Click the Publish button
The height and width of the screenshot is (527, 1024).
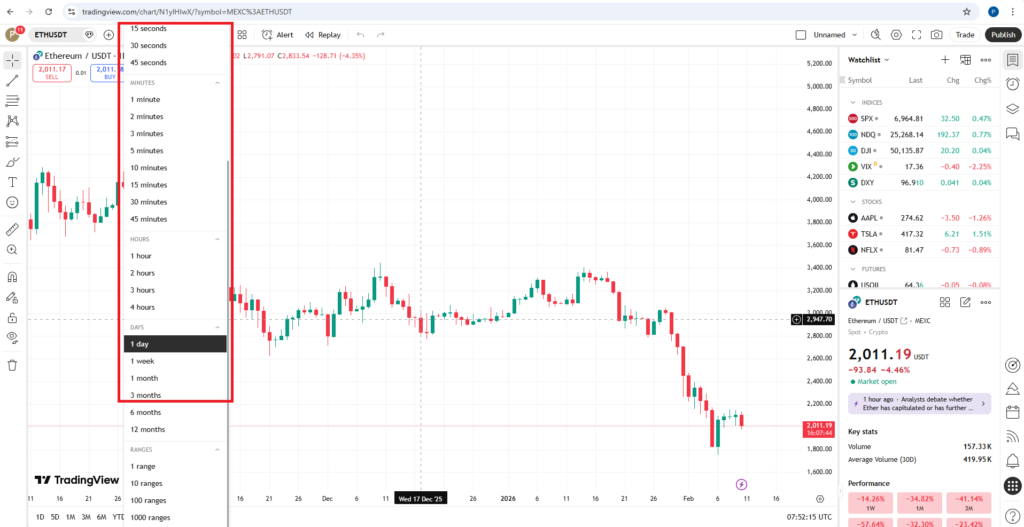(1002, 34)
